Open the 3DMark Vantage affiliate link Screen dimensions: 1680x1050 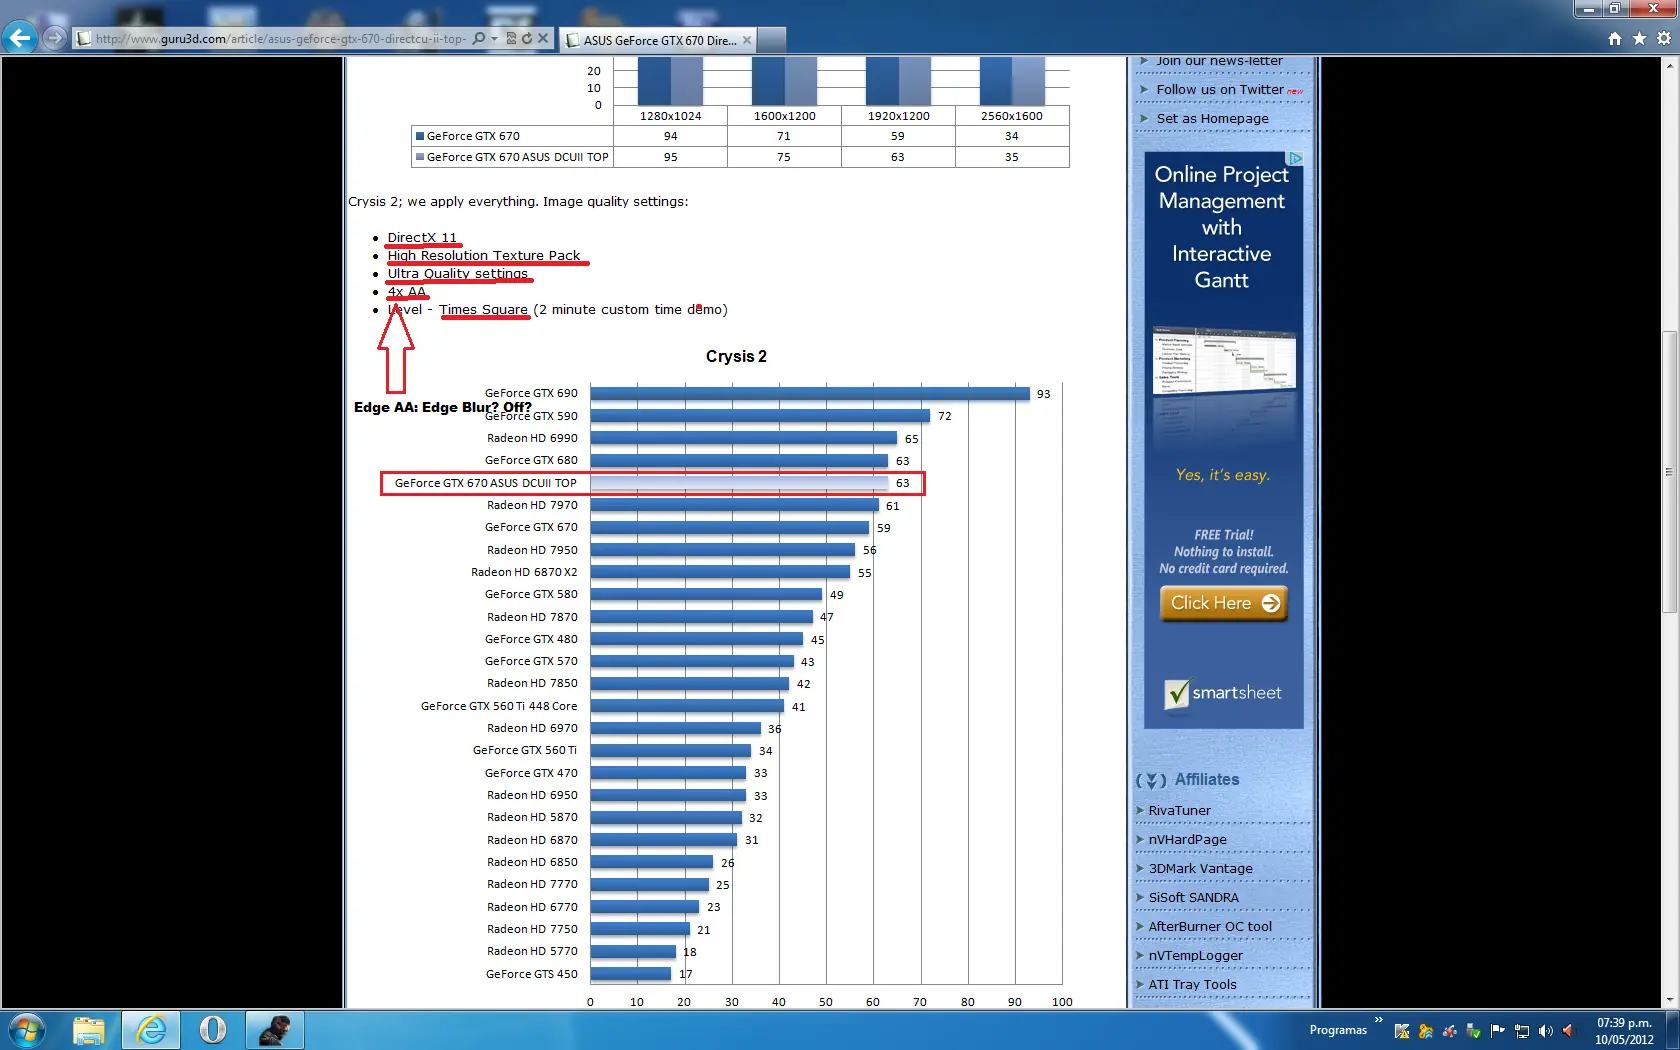click(x=1200, y=868)
